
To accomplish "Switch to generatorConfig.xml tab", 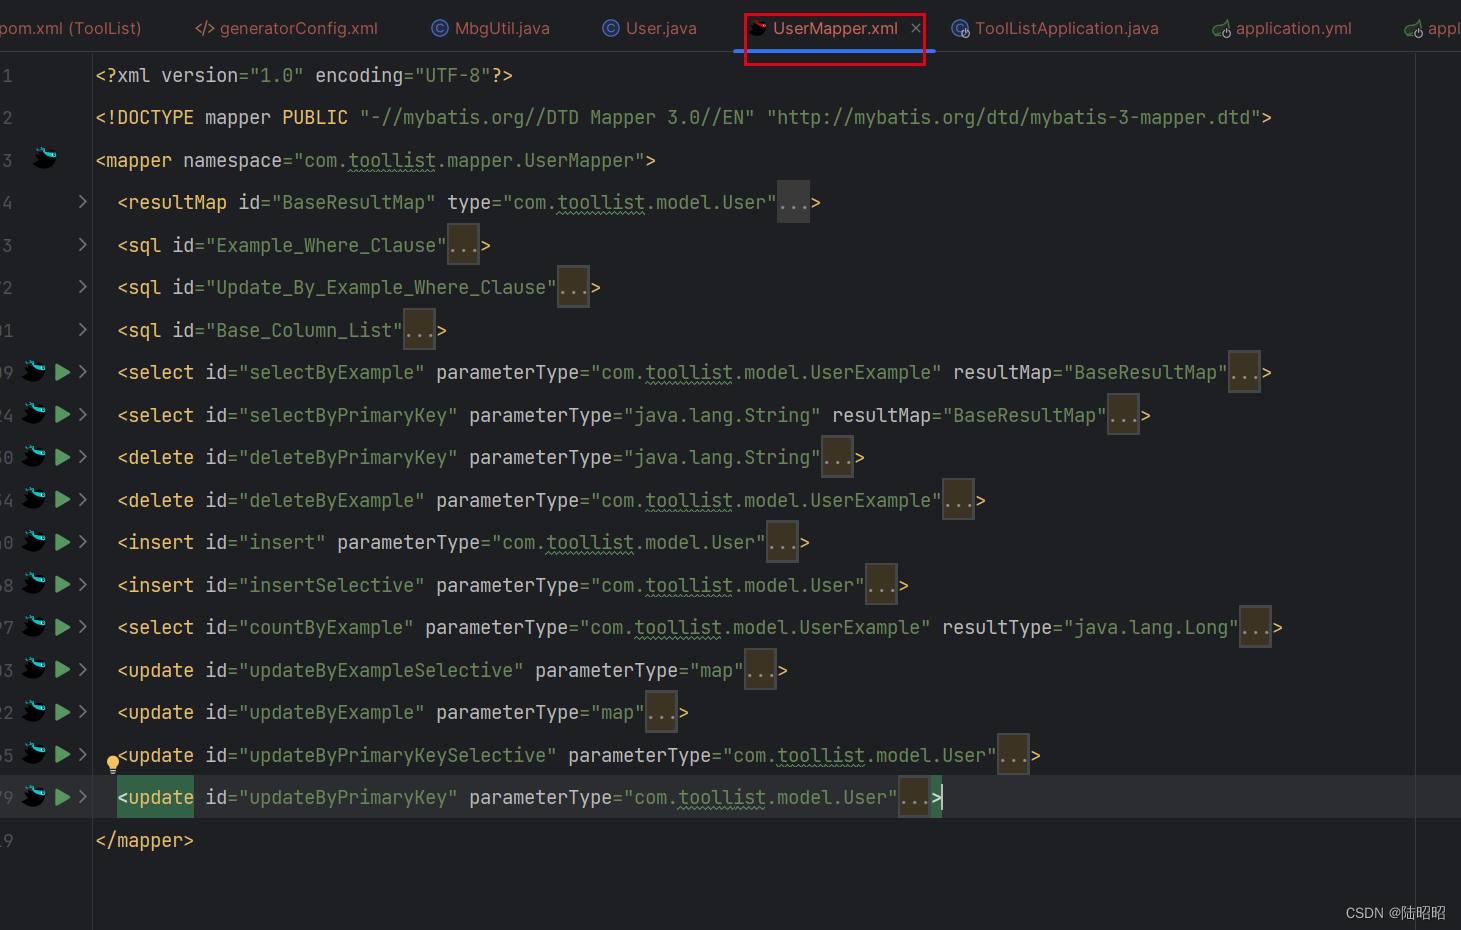I will point(287,28).
